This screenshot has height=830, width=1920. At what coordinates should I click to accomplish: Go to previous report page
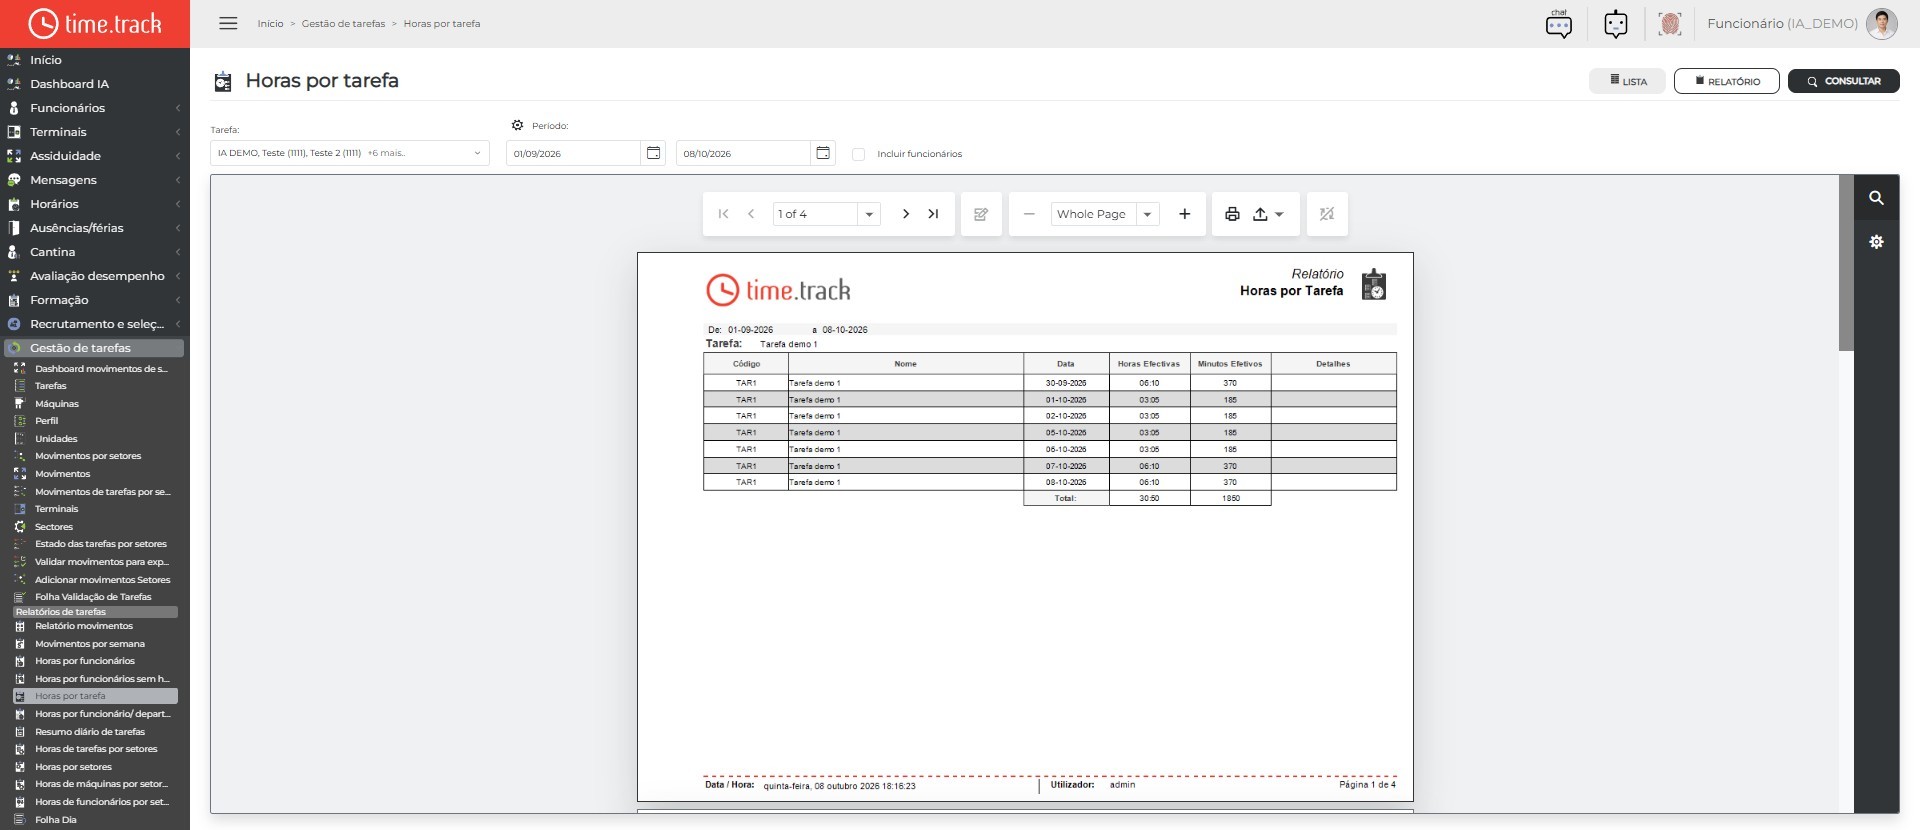point(751,214)
